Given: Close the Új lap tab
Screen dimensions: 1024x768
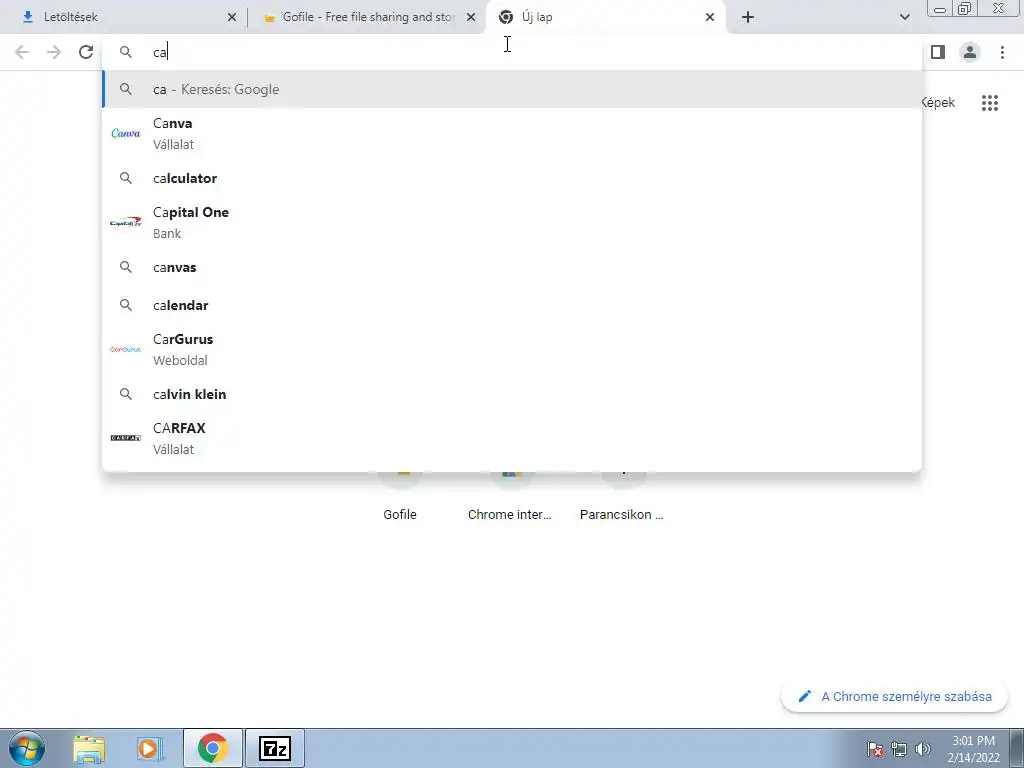Looking at the screenshot, I should pos(710,17).
